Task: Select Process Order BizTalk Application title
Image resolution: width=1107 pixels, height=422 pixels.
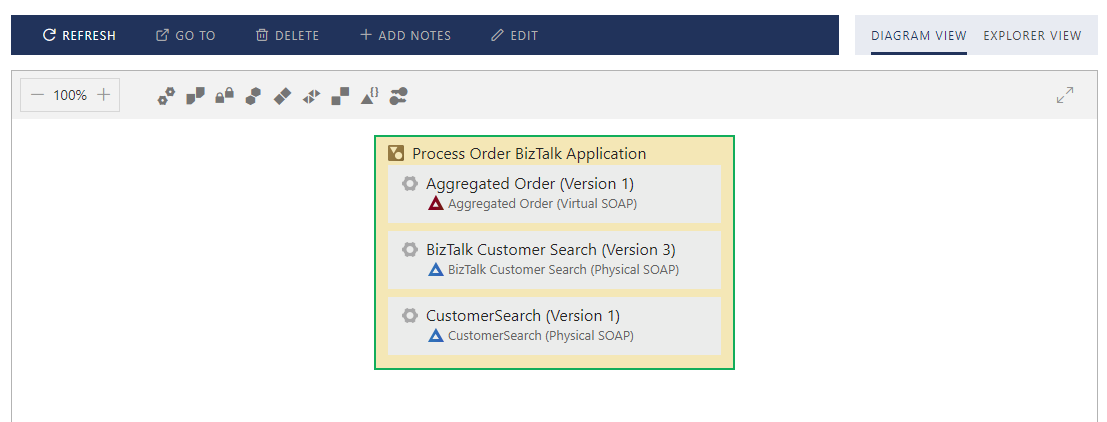Action: point(529,153)
